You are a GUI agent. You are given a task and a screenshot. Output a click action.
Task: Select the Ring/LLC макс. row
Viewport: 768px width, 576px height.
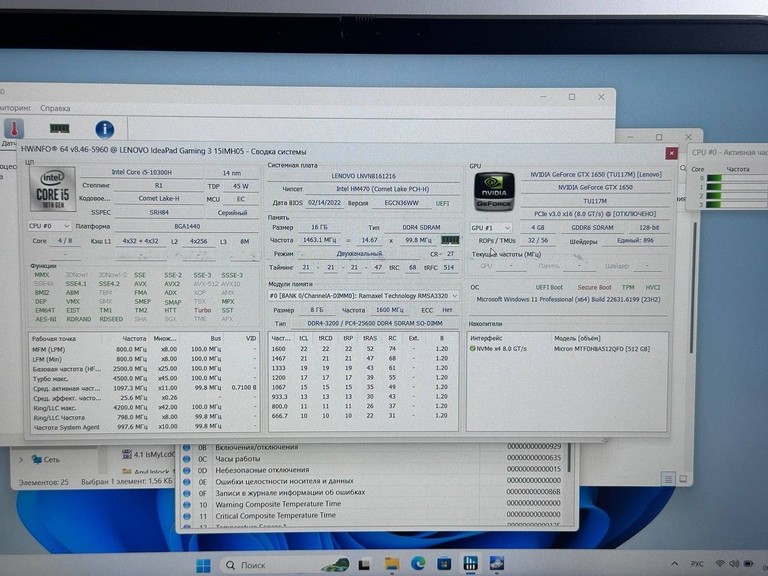pyautogui.click(x=144, y=408)
